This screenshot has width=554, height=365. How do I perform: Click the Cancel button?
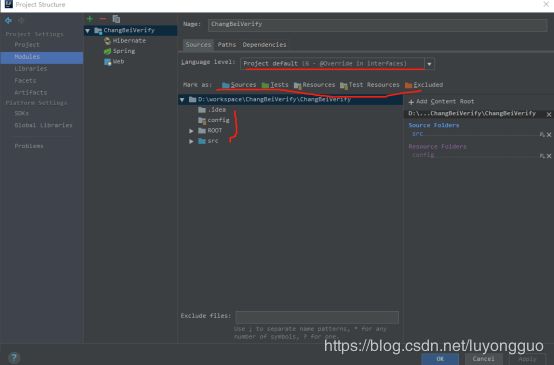pyautogui.click(x=483, y=359)
